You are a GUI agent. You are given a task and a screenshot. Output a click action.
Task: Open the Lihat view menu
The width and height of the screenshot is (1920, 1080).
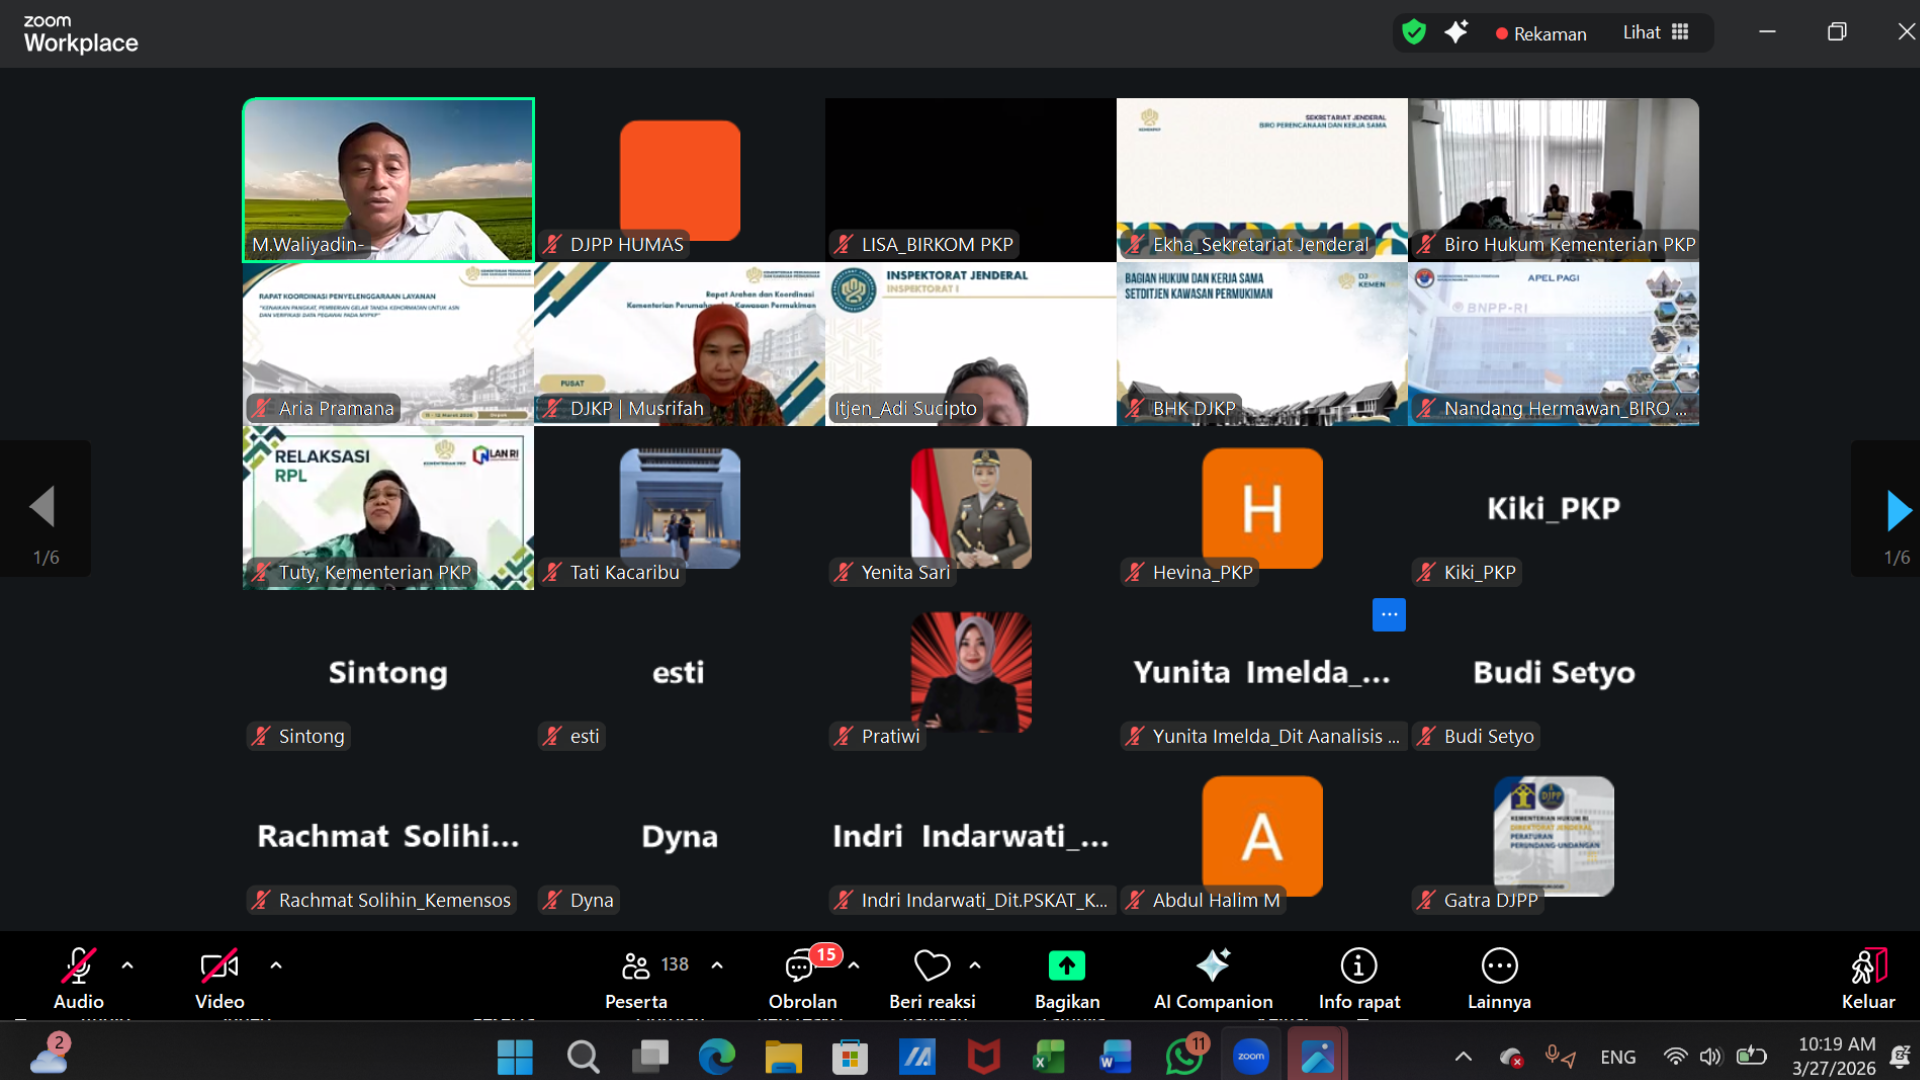1655,33
